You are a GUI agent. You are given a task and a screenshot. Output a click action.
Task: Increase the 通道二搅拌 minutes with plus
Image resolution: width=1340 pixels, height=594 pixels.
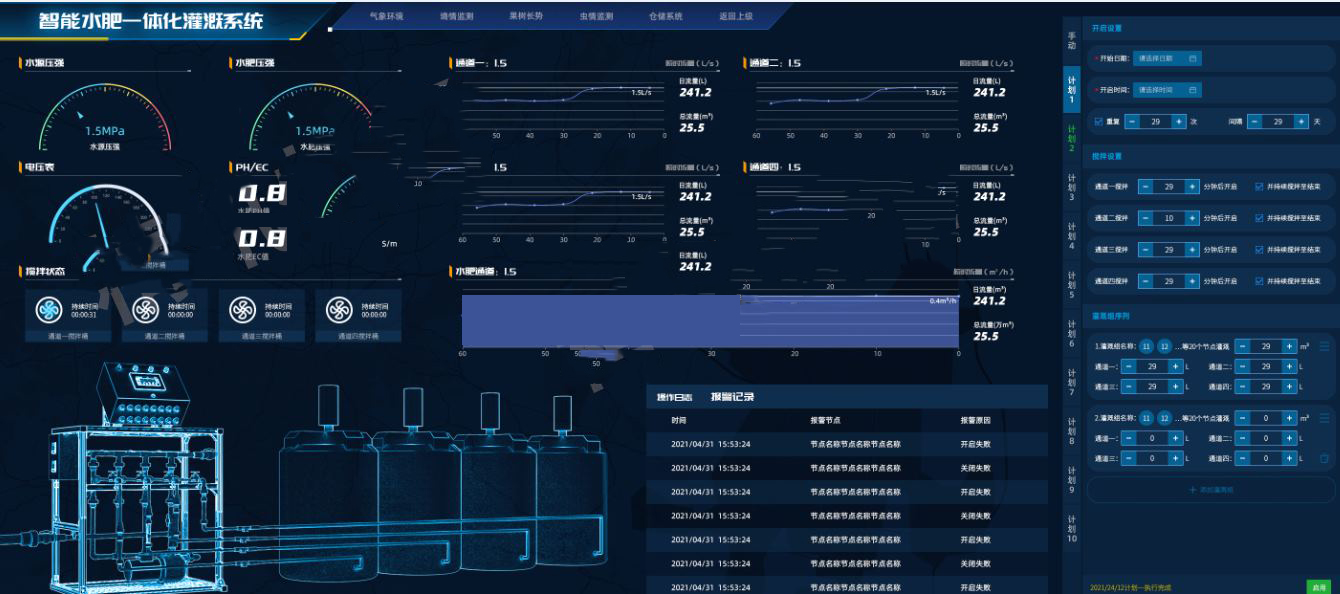(x=1192, y=218)
